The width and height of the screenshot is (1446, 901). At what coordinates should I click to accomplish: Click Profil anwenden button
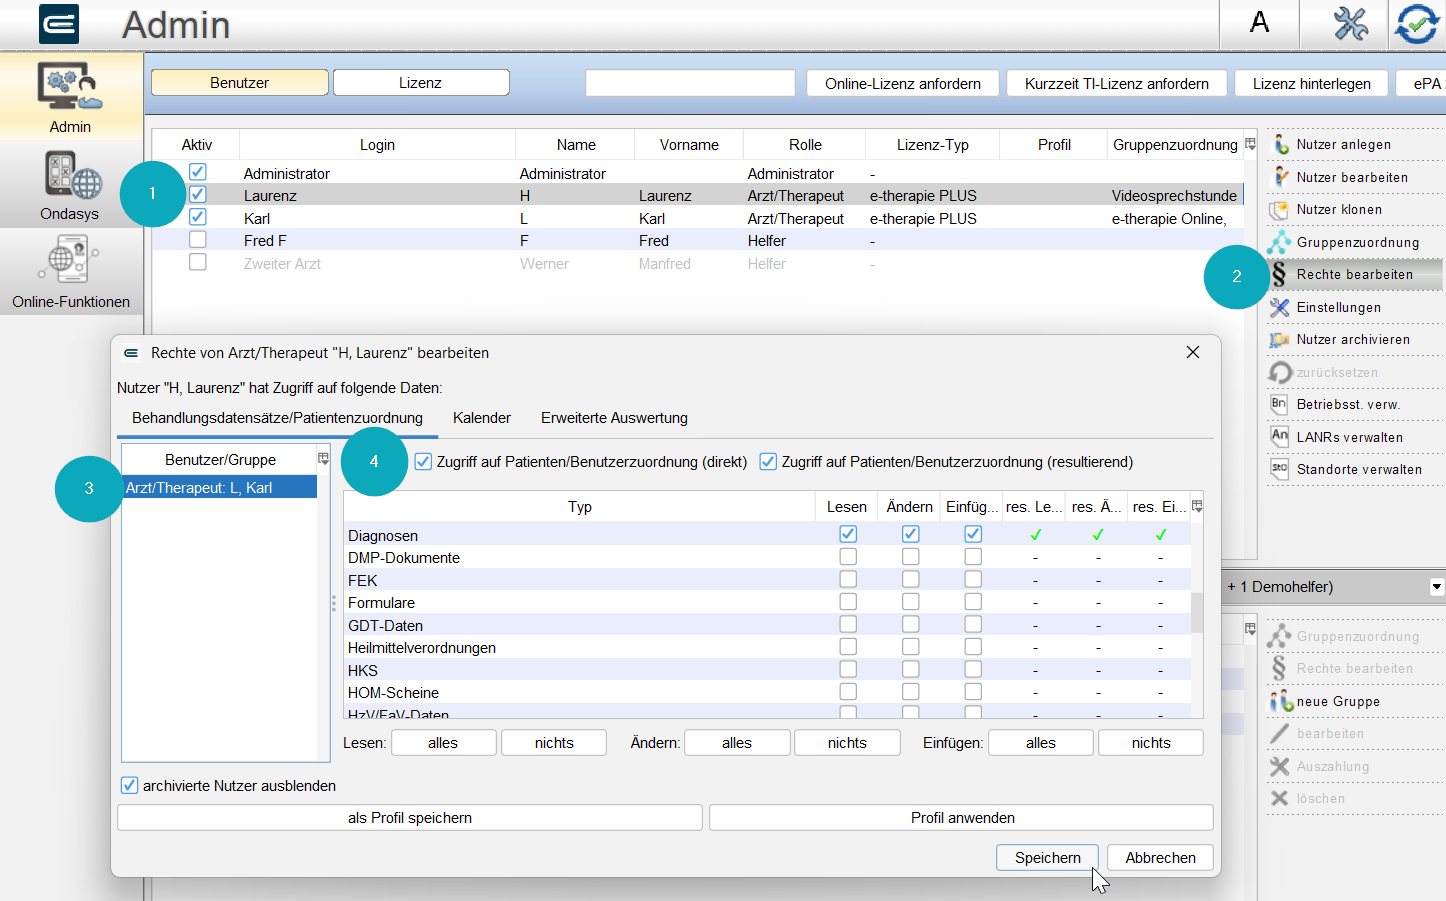[x=962, y=818]
